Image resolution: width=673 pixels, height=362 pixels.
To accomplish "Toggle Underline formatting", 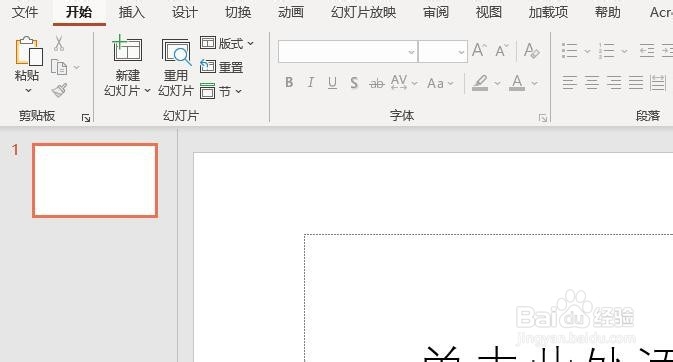I will point(332,82).
